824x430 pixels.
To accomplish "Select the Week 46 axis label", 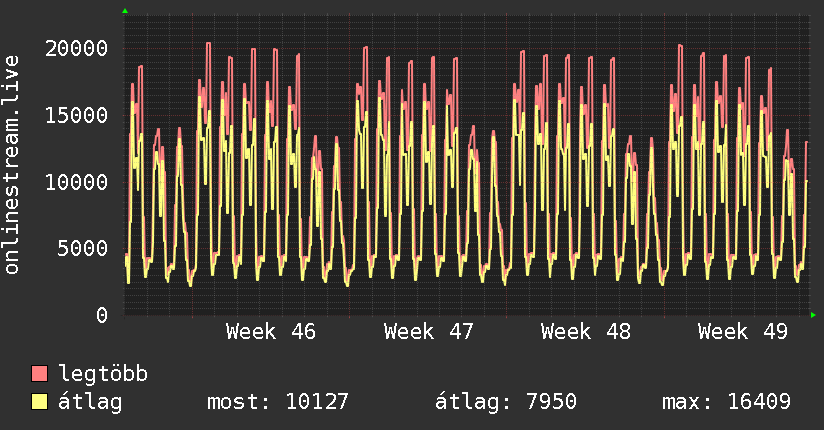I will coord(271,332).
